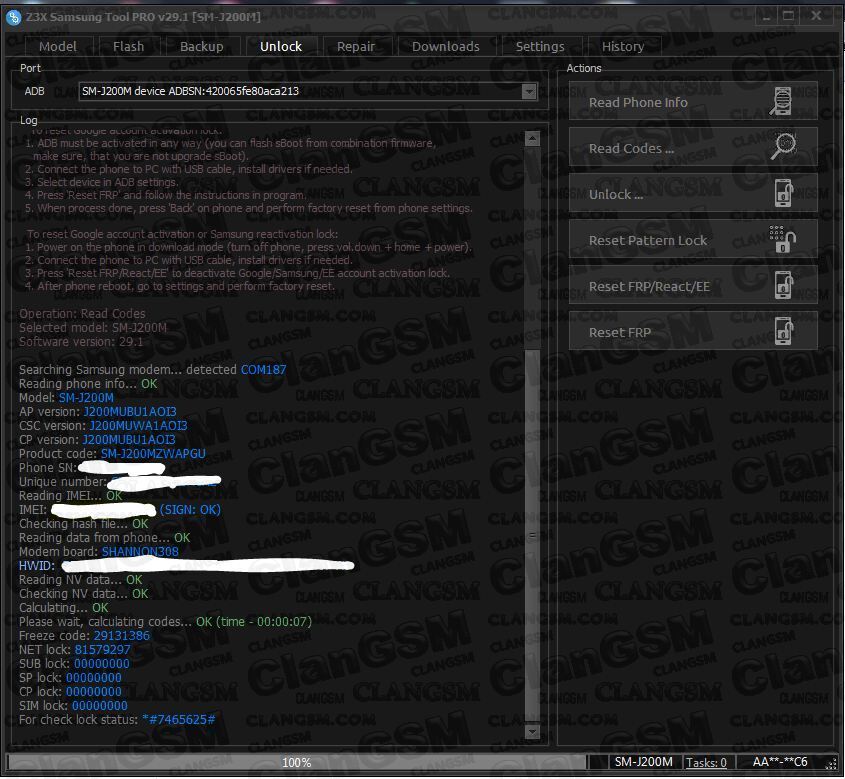Click the unlocked phone icon on Unlock
Screen dimensions: 845x779
click(x=784, y=193)
